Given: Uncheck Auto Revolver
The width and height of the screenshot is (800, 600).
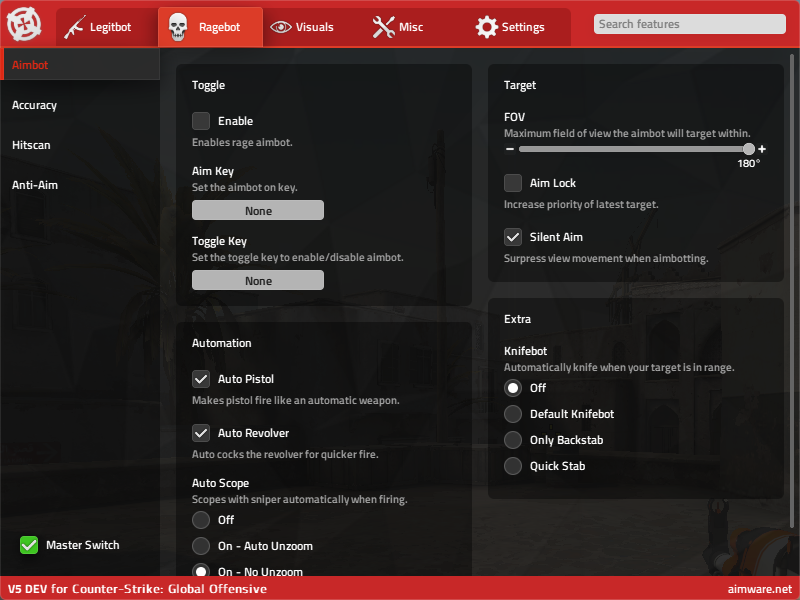Looking at the screenshot, I should pyautogui.click(x=201, y=433).
